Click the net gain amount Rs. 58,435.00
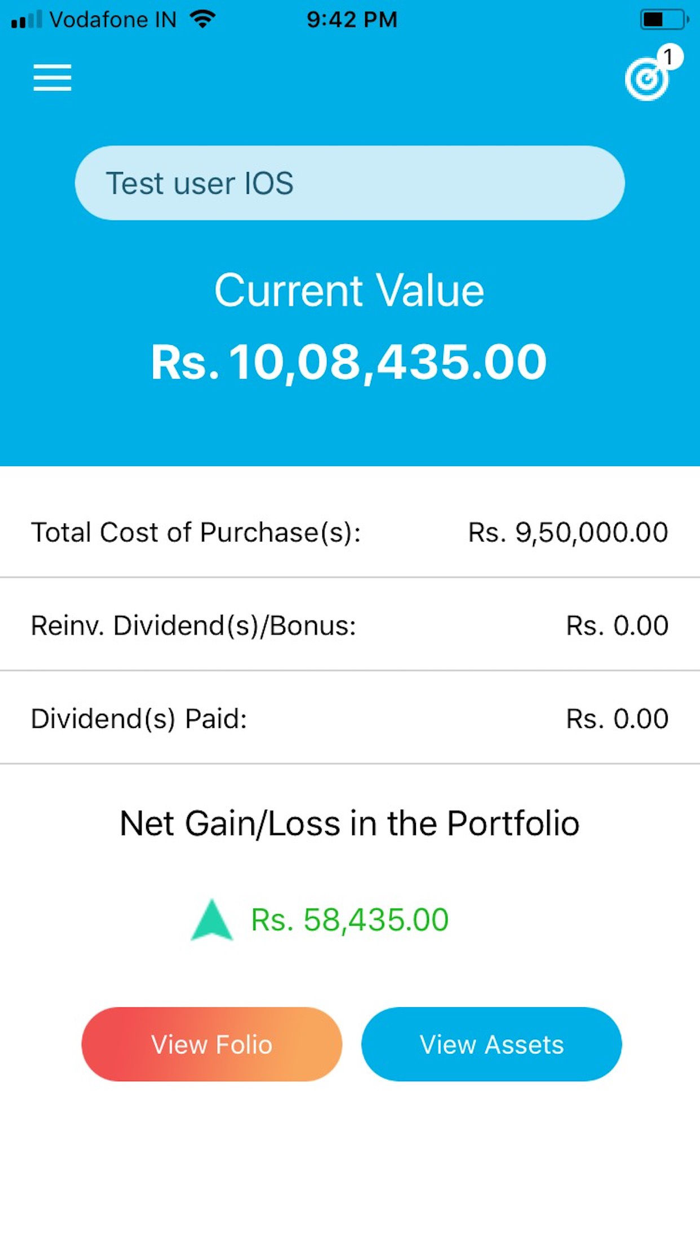The height and width of the screenshot is (1244, 700). [349, 919]
